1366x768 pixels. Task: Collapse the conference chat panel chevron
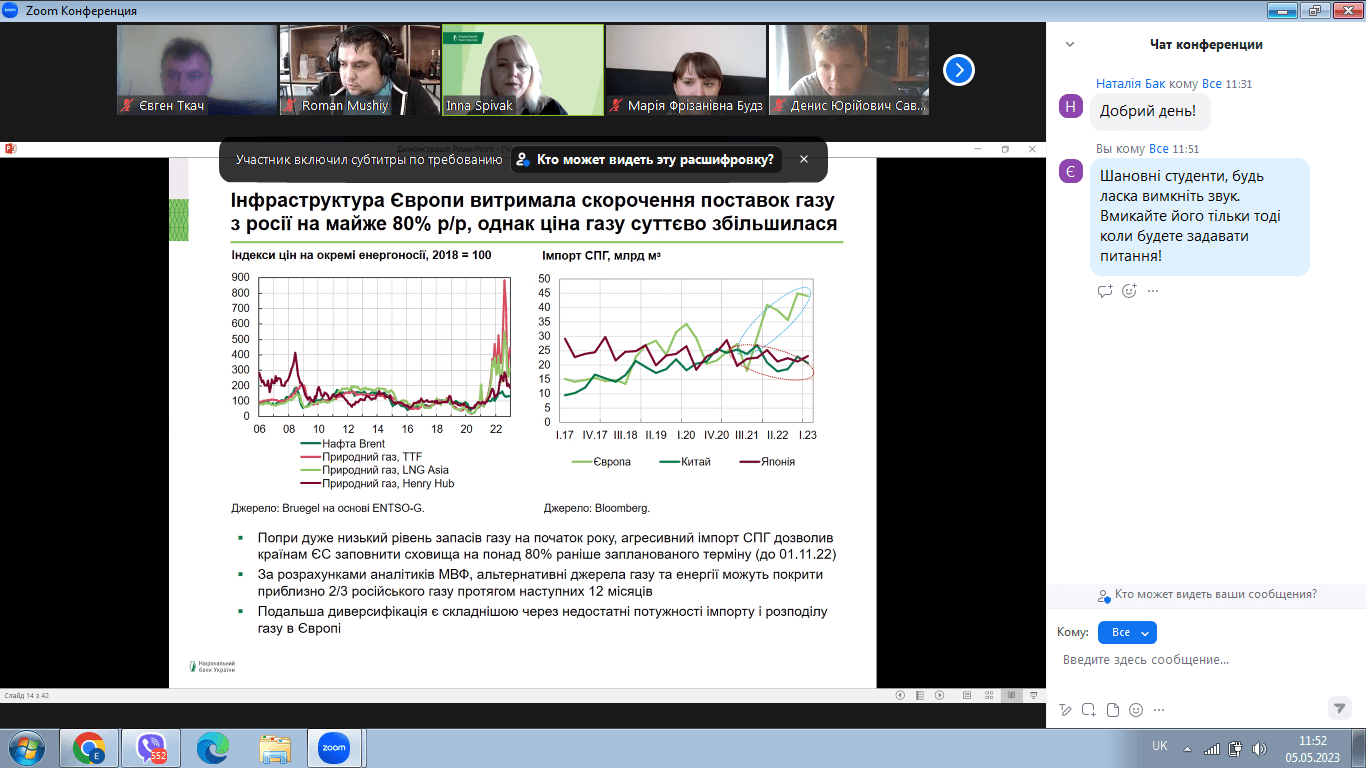click(1070, 45)
